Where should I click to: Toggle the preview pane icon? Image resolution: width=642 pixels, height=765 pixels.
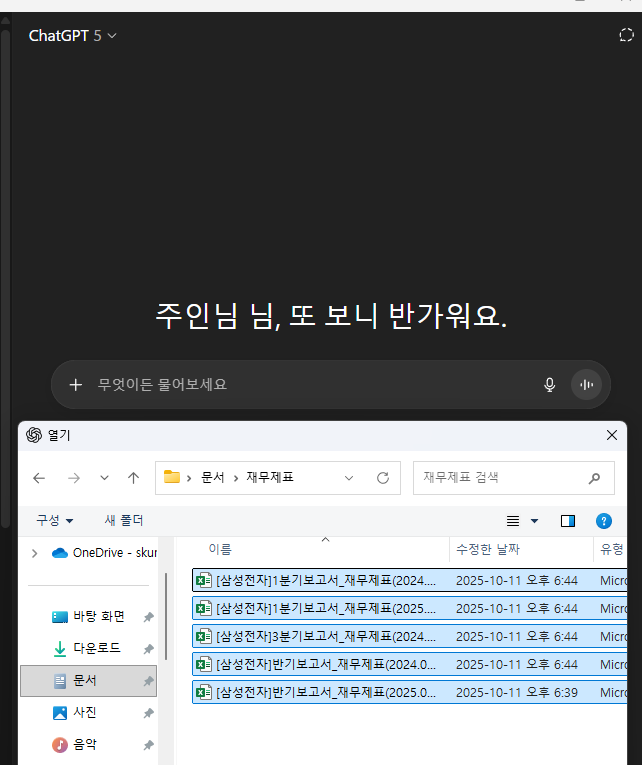point(567,521)
